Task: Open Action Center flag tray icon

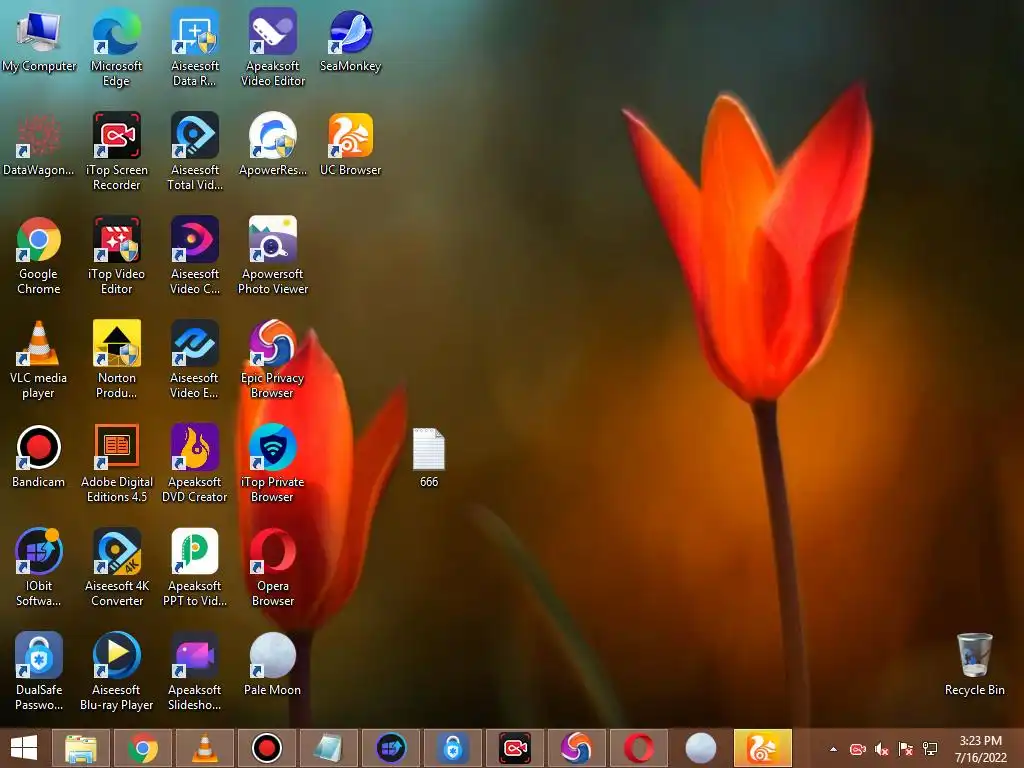Action: click(x=906, y=749)
